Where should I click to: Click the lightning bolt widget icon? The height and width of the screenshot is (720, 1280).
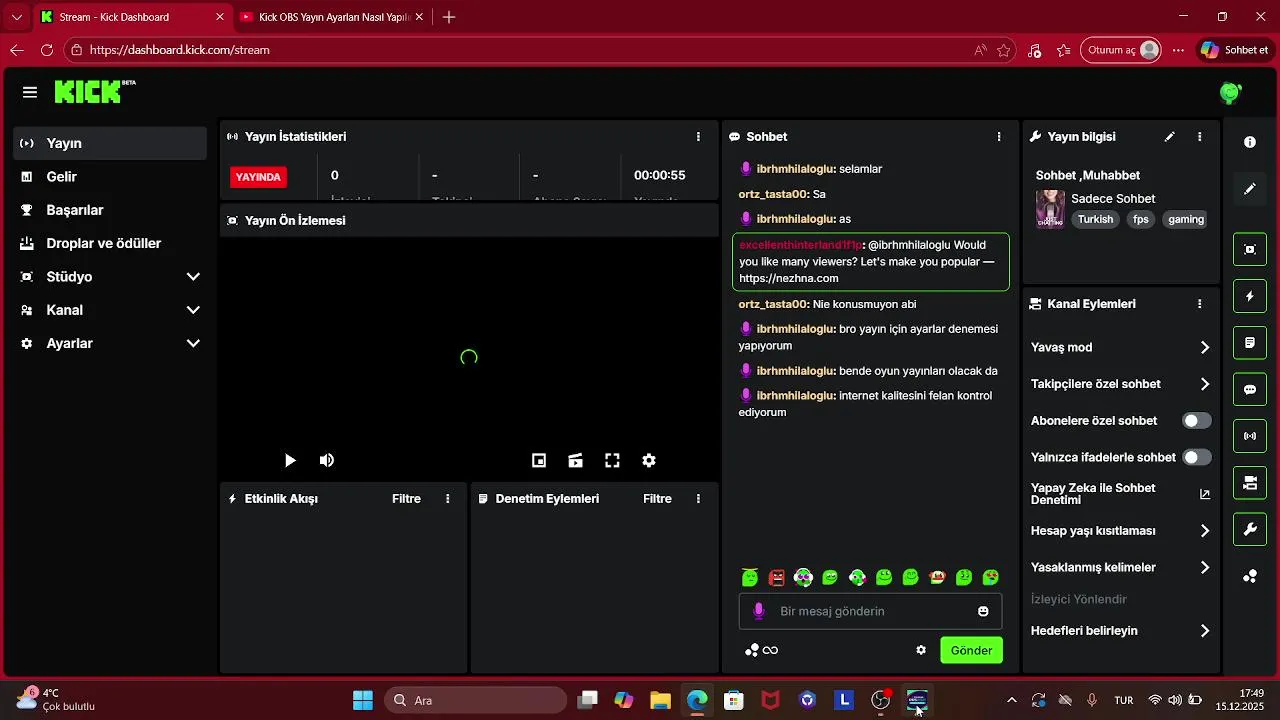(x=1250, y=296)
